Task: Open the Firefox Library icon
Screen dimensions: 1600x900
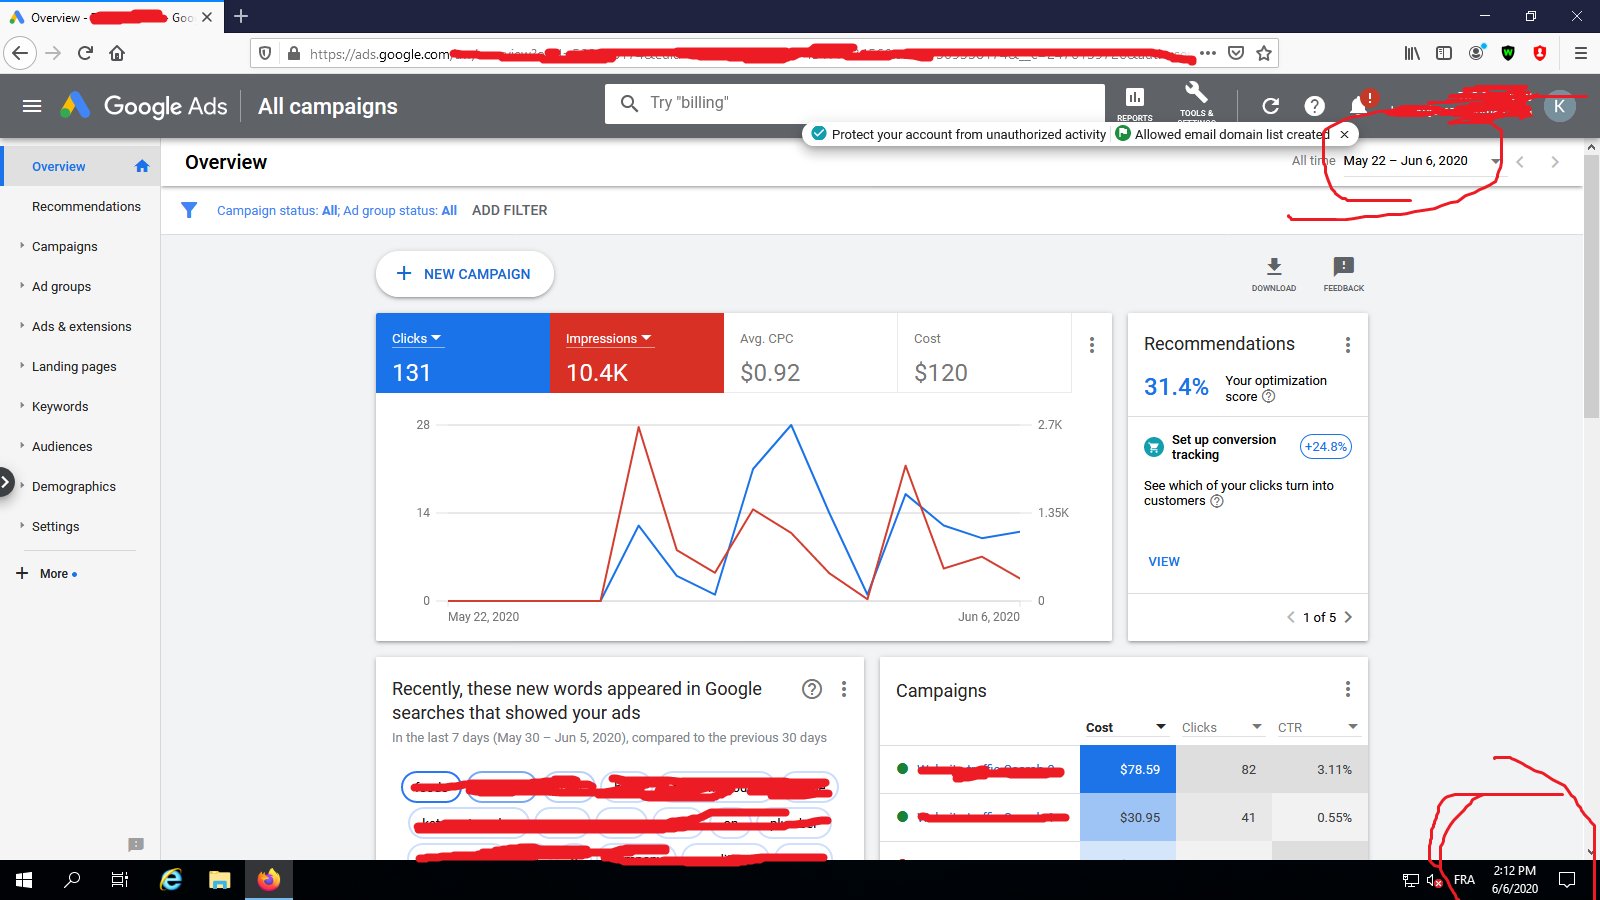Action: click(1412, 53)
